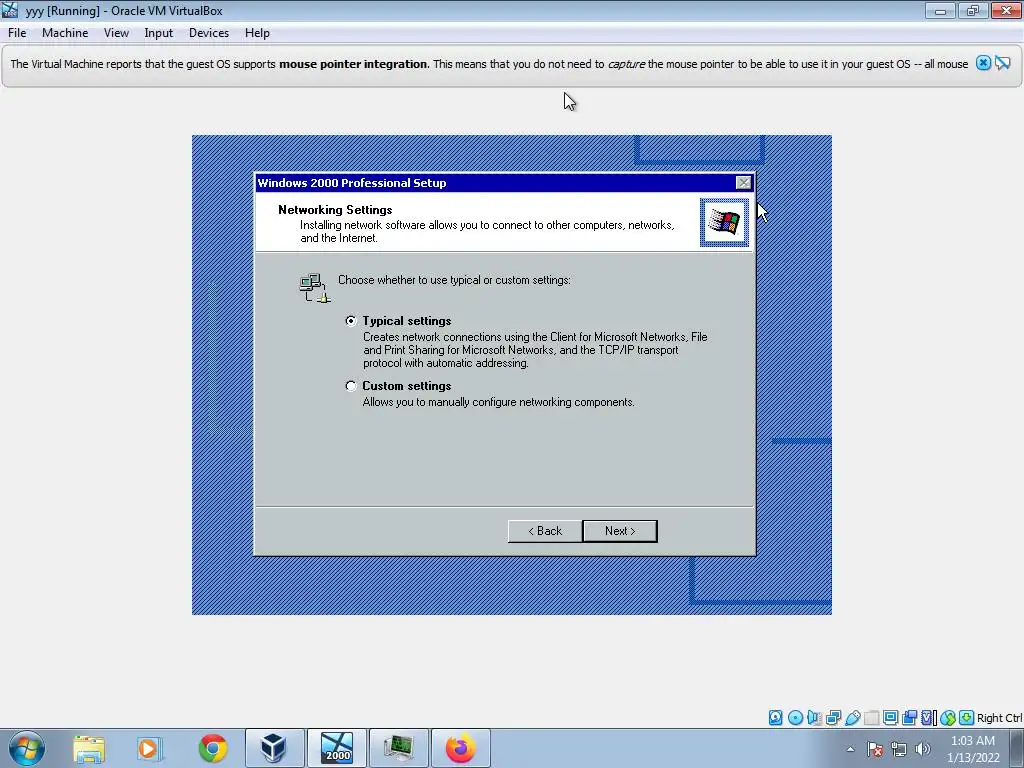This screenshot has height=768, width=1024.
Task: Click the network computers icon in setup
Action: (x=315, y=288)
